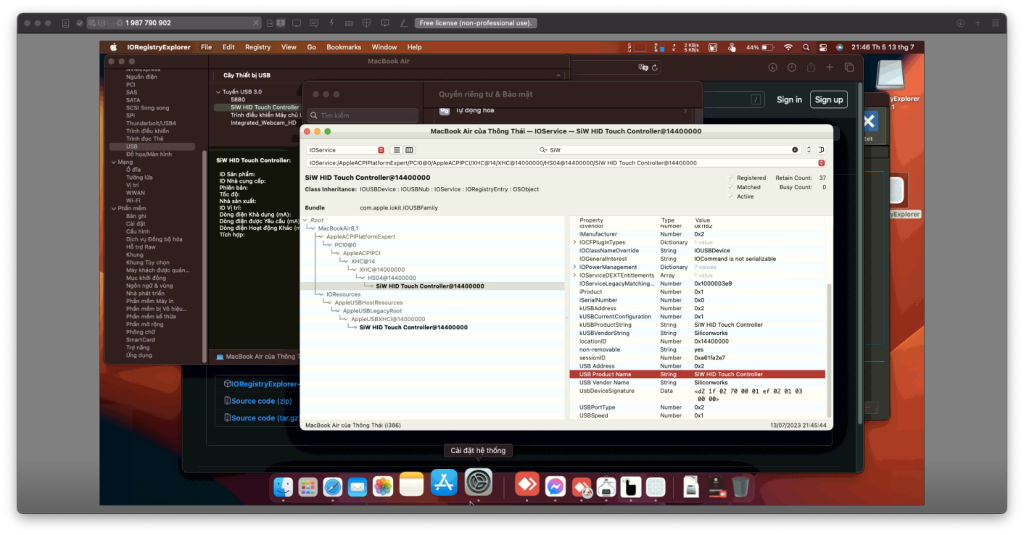Screen dimensions: 1024x535
Task: Select XHC@14 in the registry tree
Action: (x=362, y=261)
